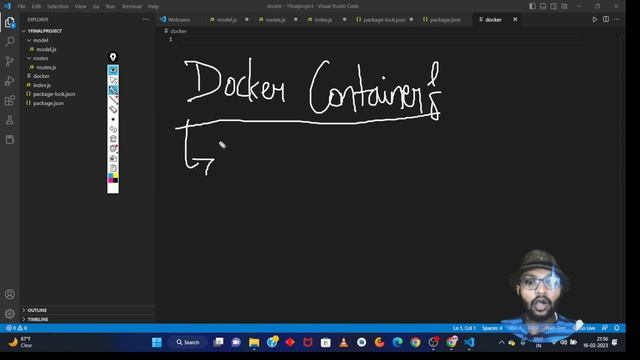
Task: Switch to the index.js editor tab
Action: [x=323, y=20]
